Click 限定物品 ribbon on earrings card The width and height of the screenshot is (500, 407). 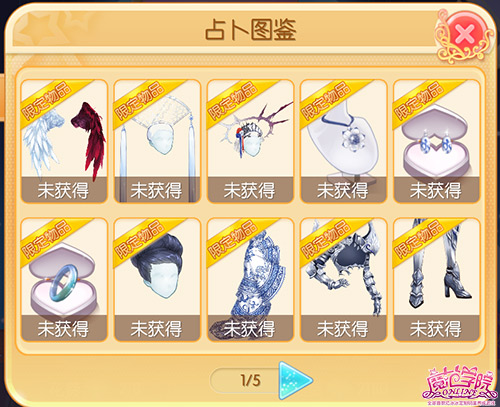(x=419, y=100)
